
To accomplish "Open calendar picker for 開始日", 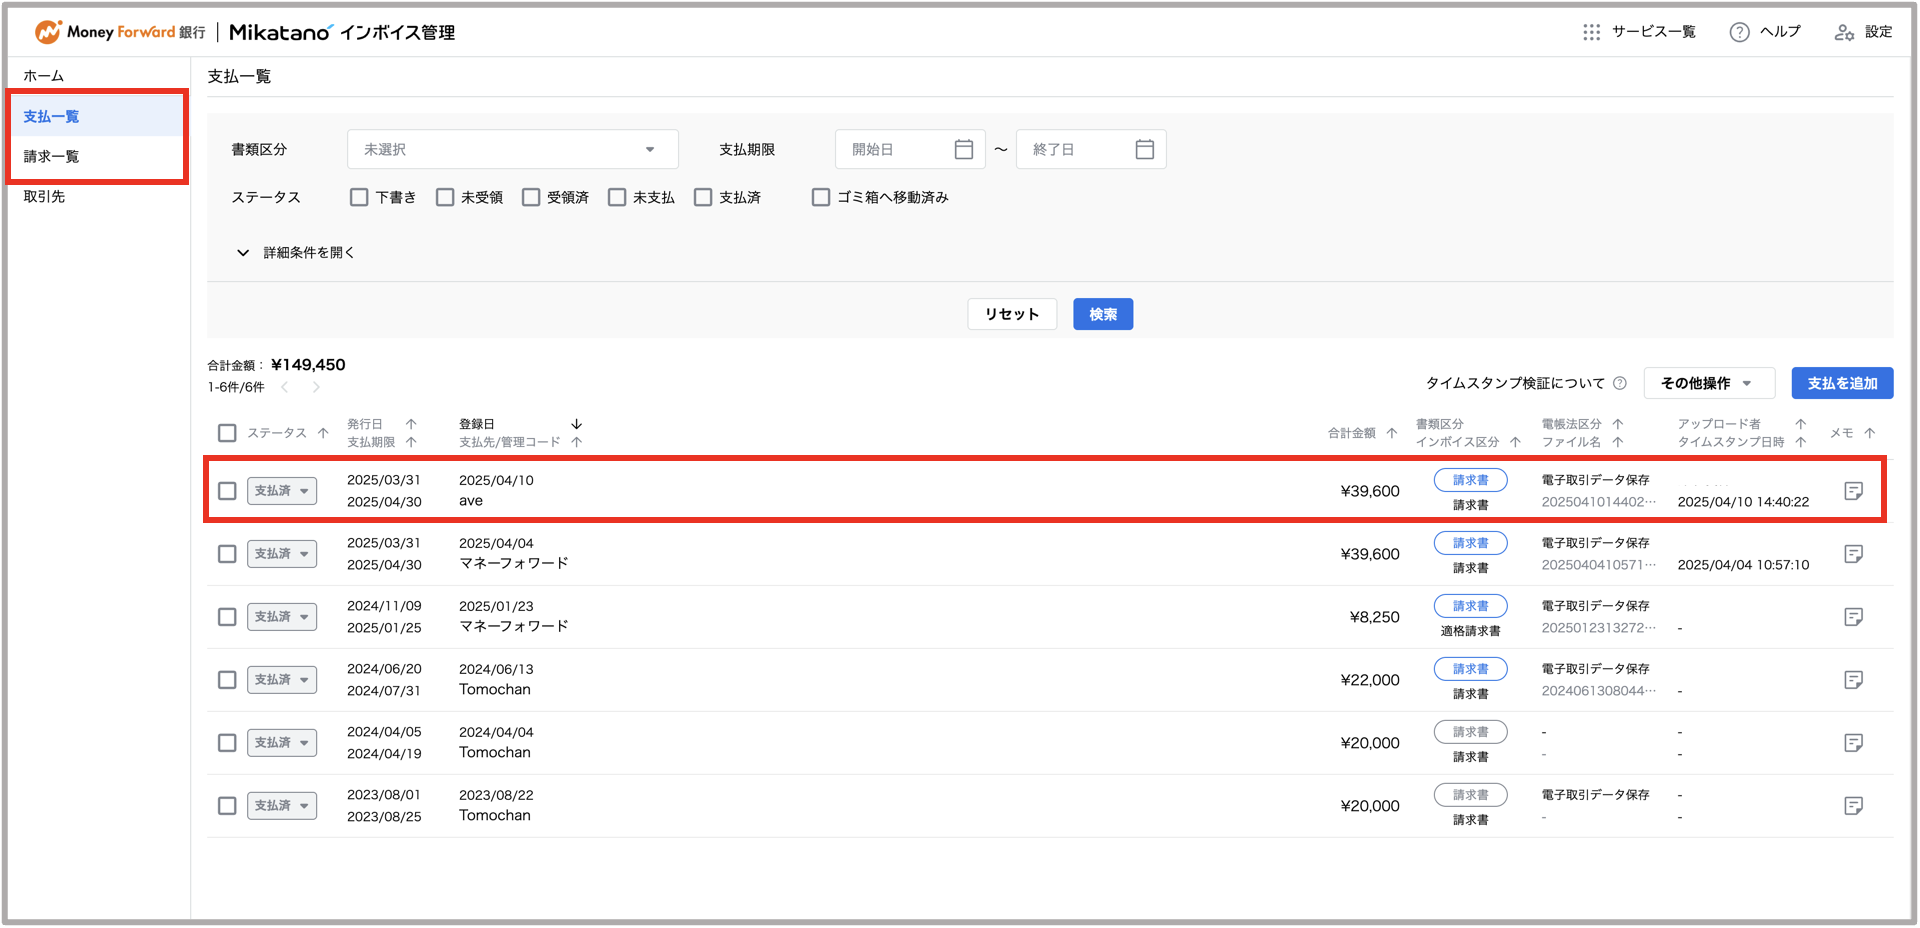I will (x=964, y=149).
